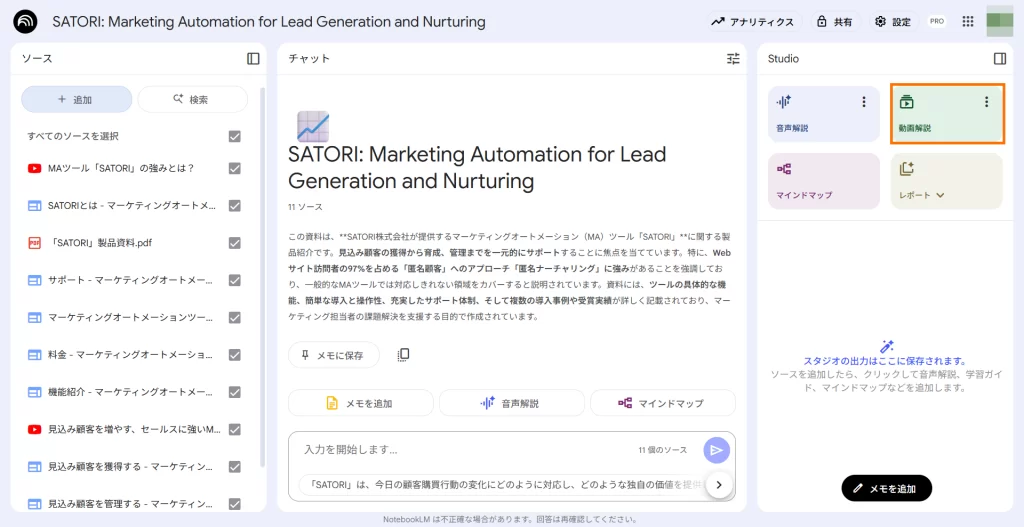The height and width of the screenshot is (527, 1024).
Task: Uncheck 「SATORI」製品資料.pdf checkbox
Action: point(234,243)
